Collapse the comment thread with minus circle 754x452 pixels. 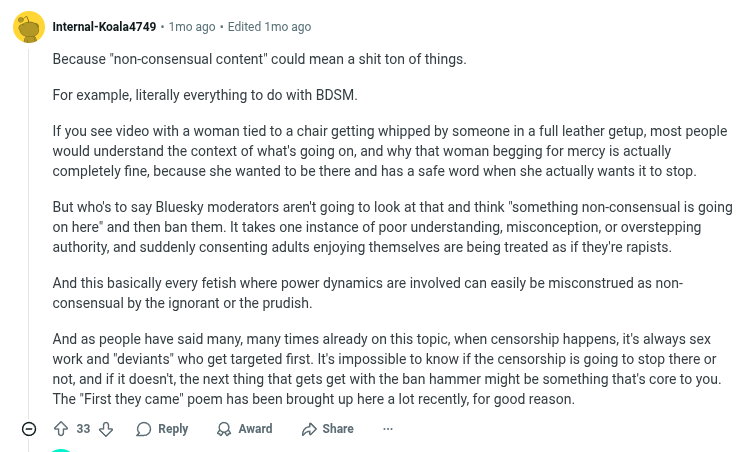pyautogui.click(x=29, y=429)
